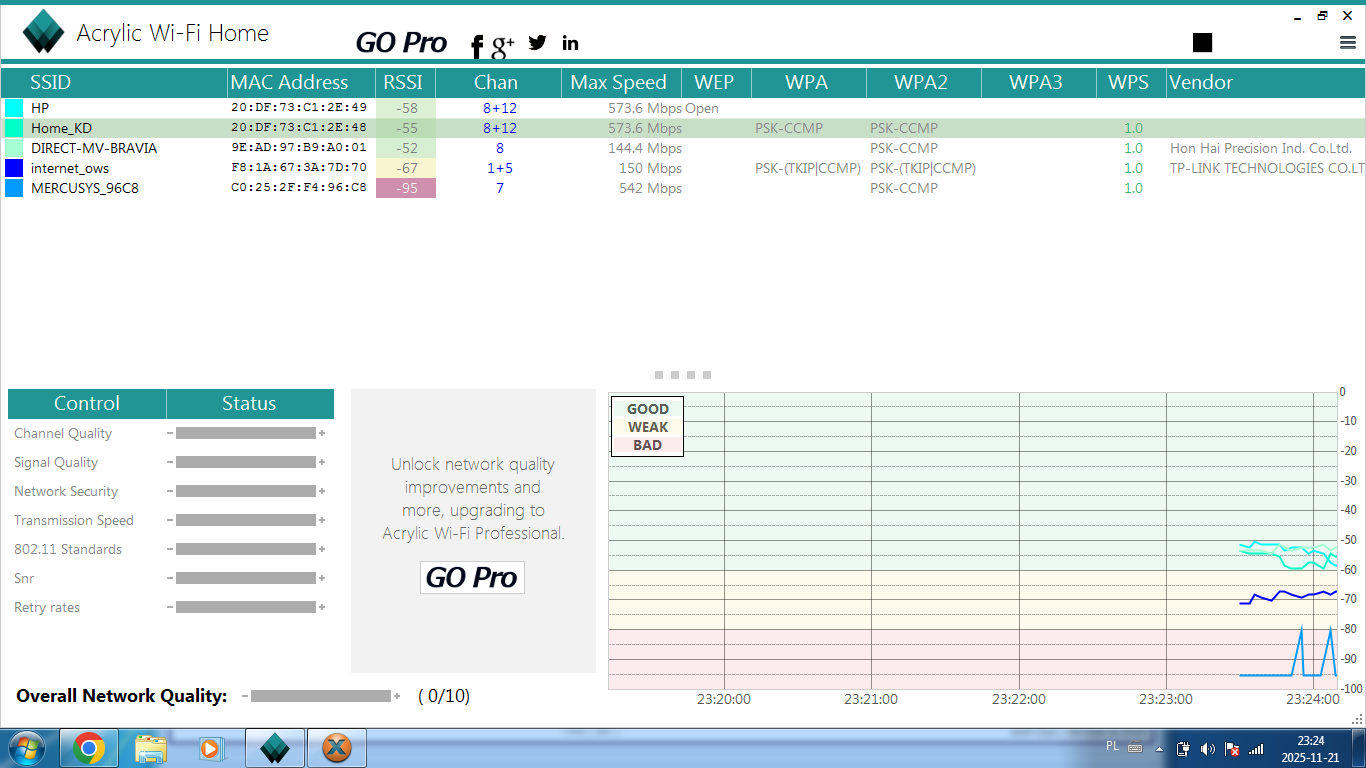Click MAC address 20:DF:73:C1:2E:49
This screenshot has height=768, width=1366.
click(299, 108)
